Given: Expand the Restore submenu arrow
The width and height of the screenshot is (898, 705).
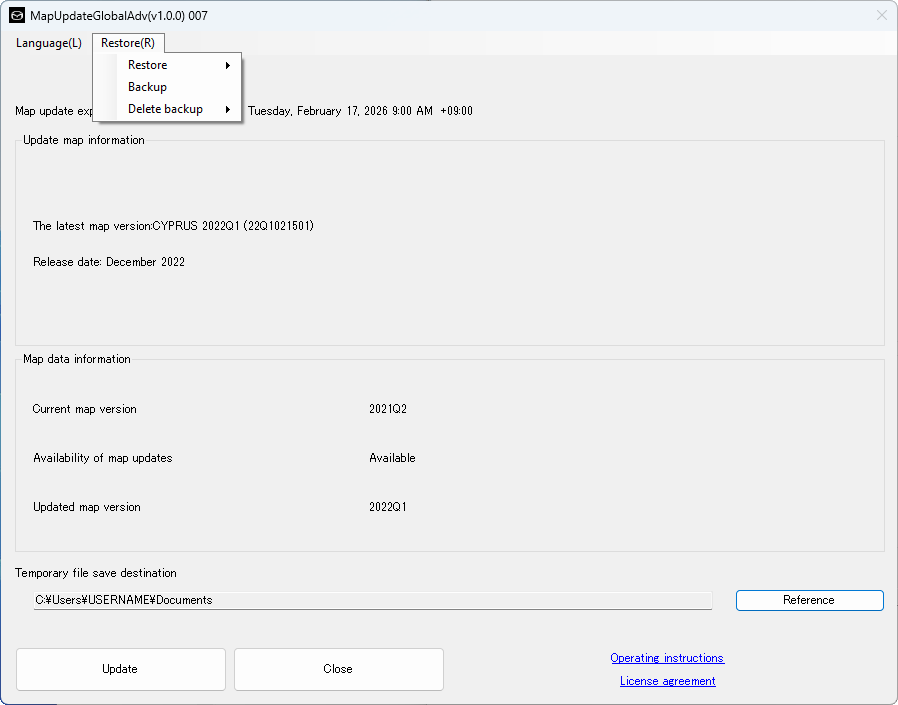Looking at the screenshot, I should pyautogui.click(x=228, y=65).
